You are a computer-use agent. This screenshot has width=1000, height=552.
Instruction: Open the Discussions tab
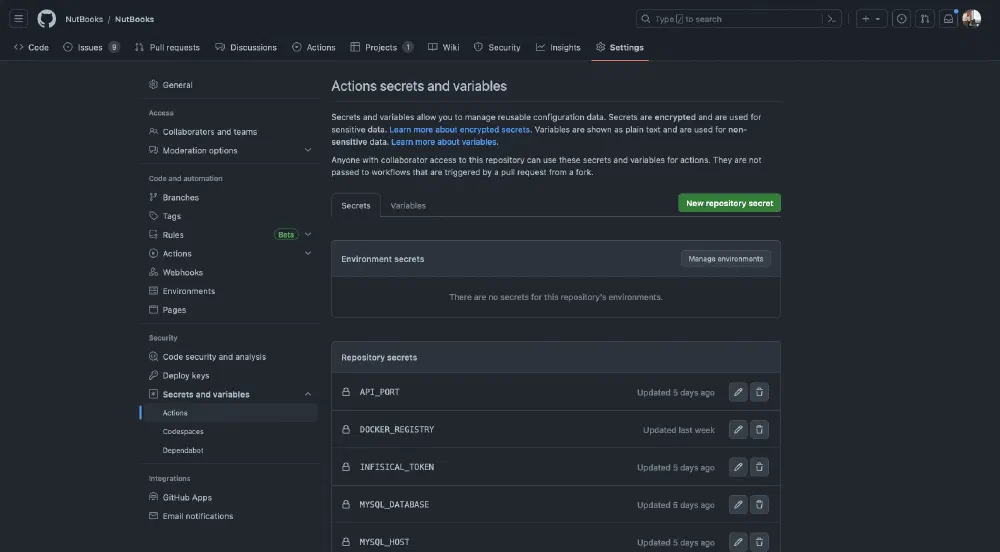click(246, 47)
